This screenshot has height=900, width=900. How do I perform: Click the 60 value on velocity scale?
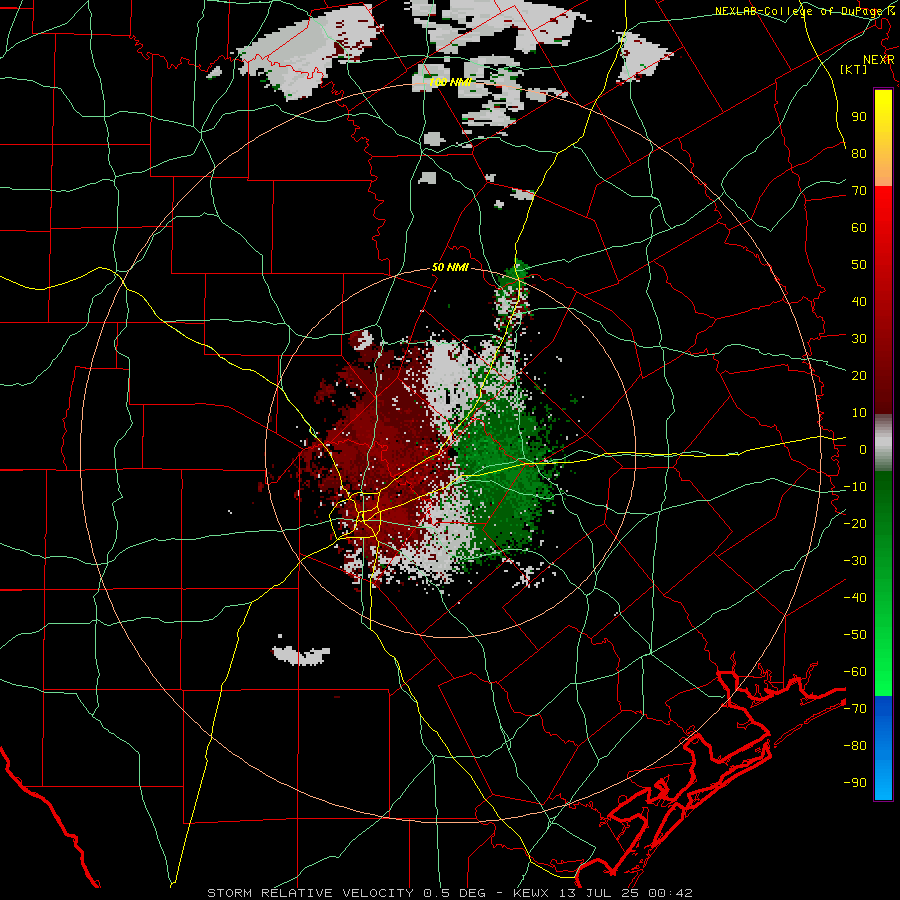[x=859, y=228]
